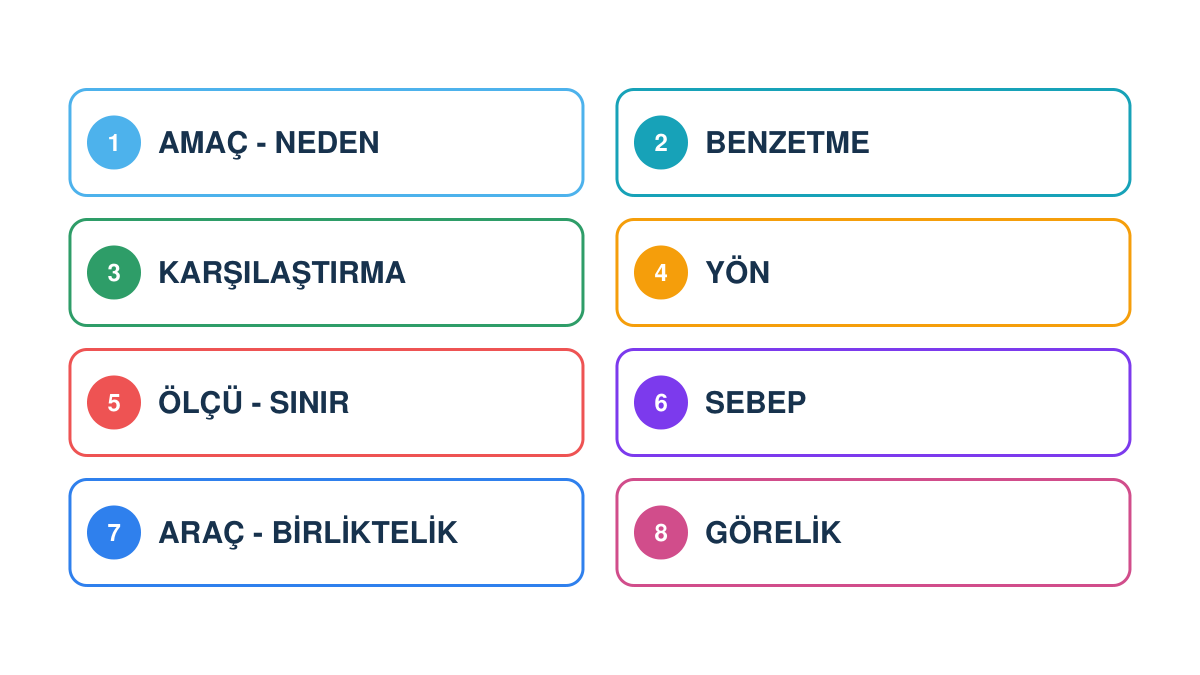The height and width of the screenshot is (675, 1200).
Task: Select the YÖN text label
Action: coord(738,272)
